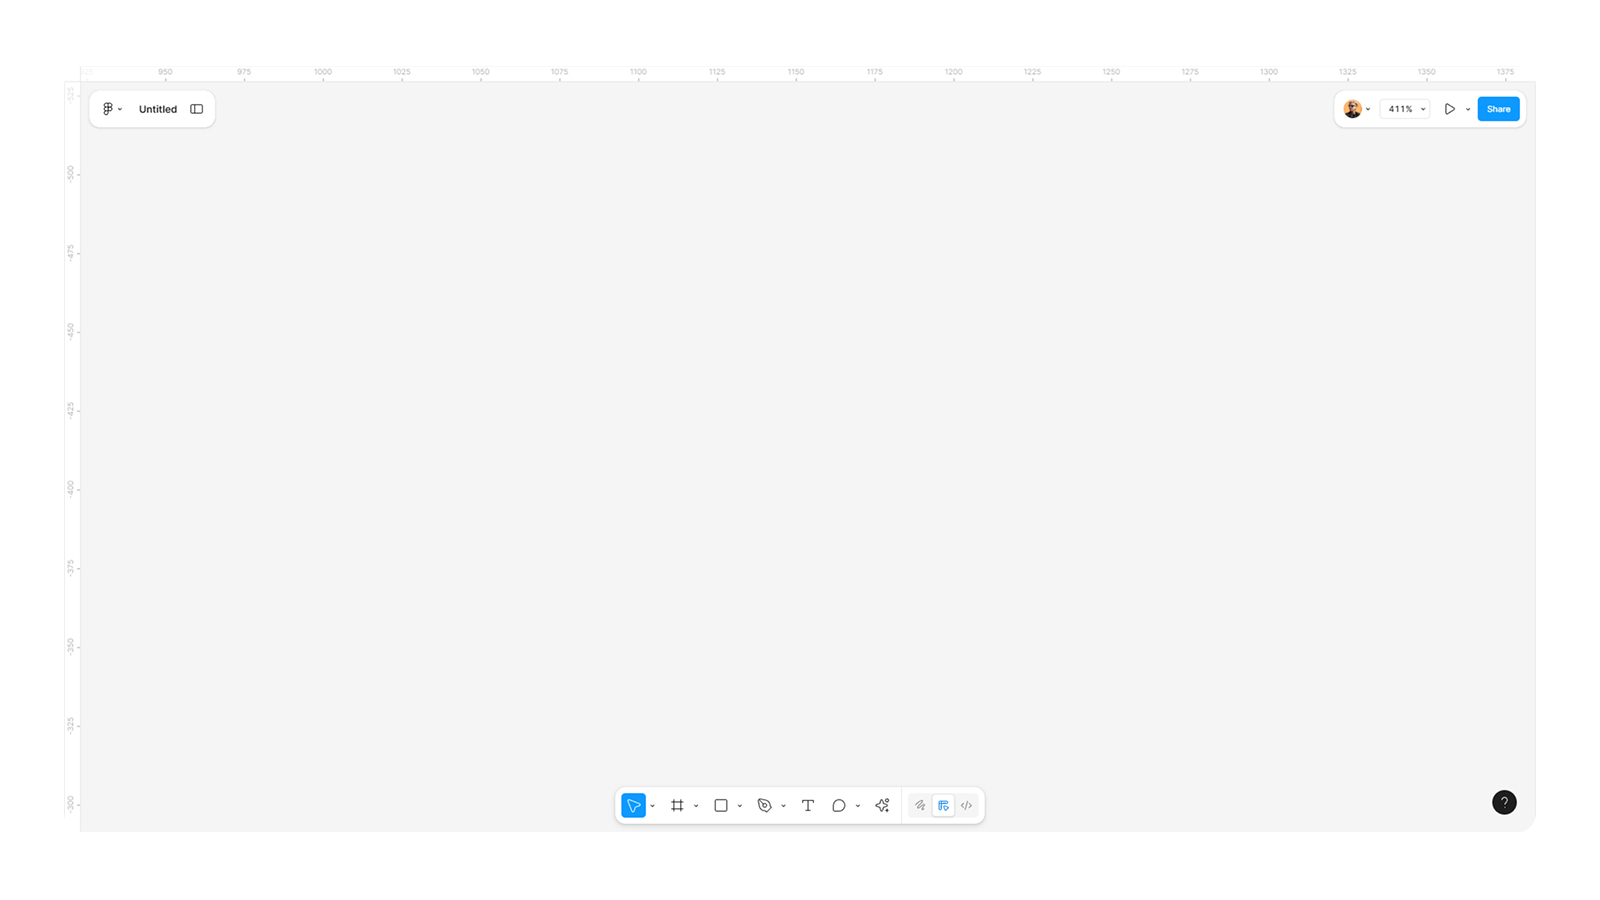Screen dimensions: 1600x900
Task: Open the Actions sparkle tool
Action: coord(882,805)
